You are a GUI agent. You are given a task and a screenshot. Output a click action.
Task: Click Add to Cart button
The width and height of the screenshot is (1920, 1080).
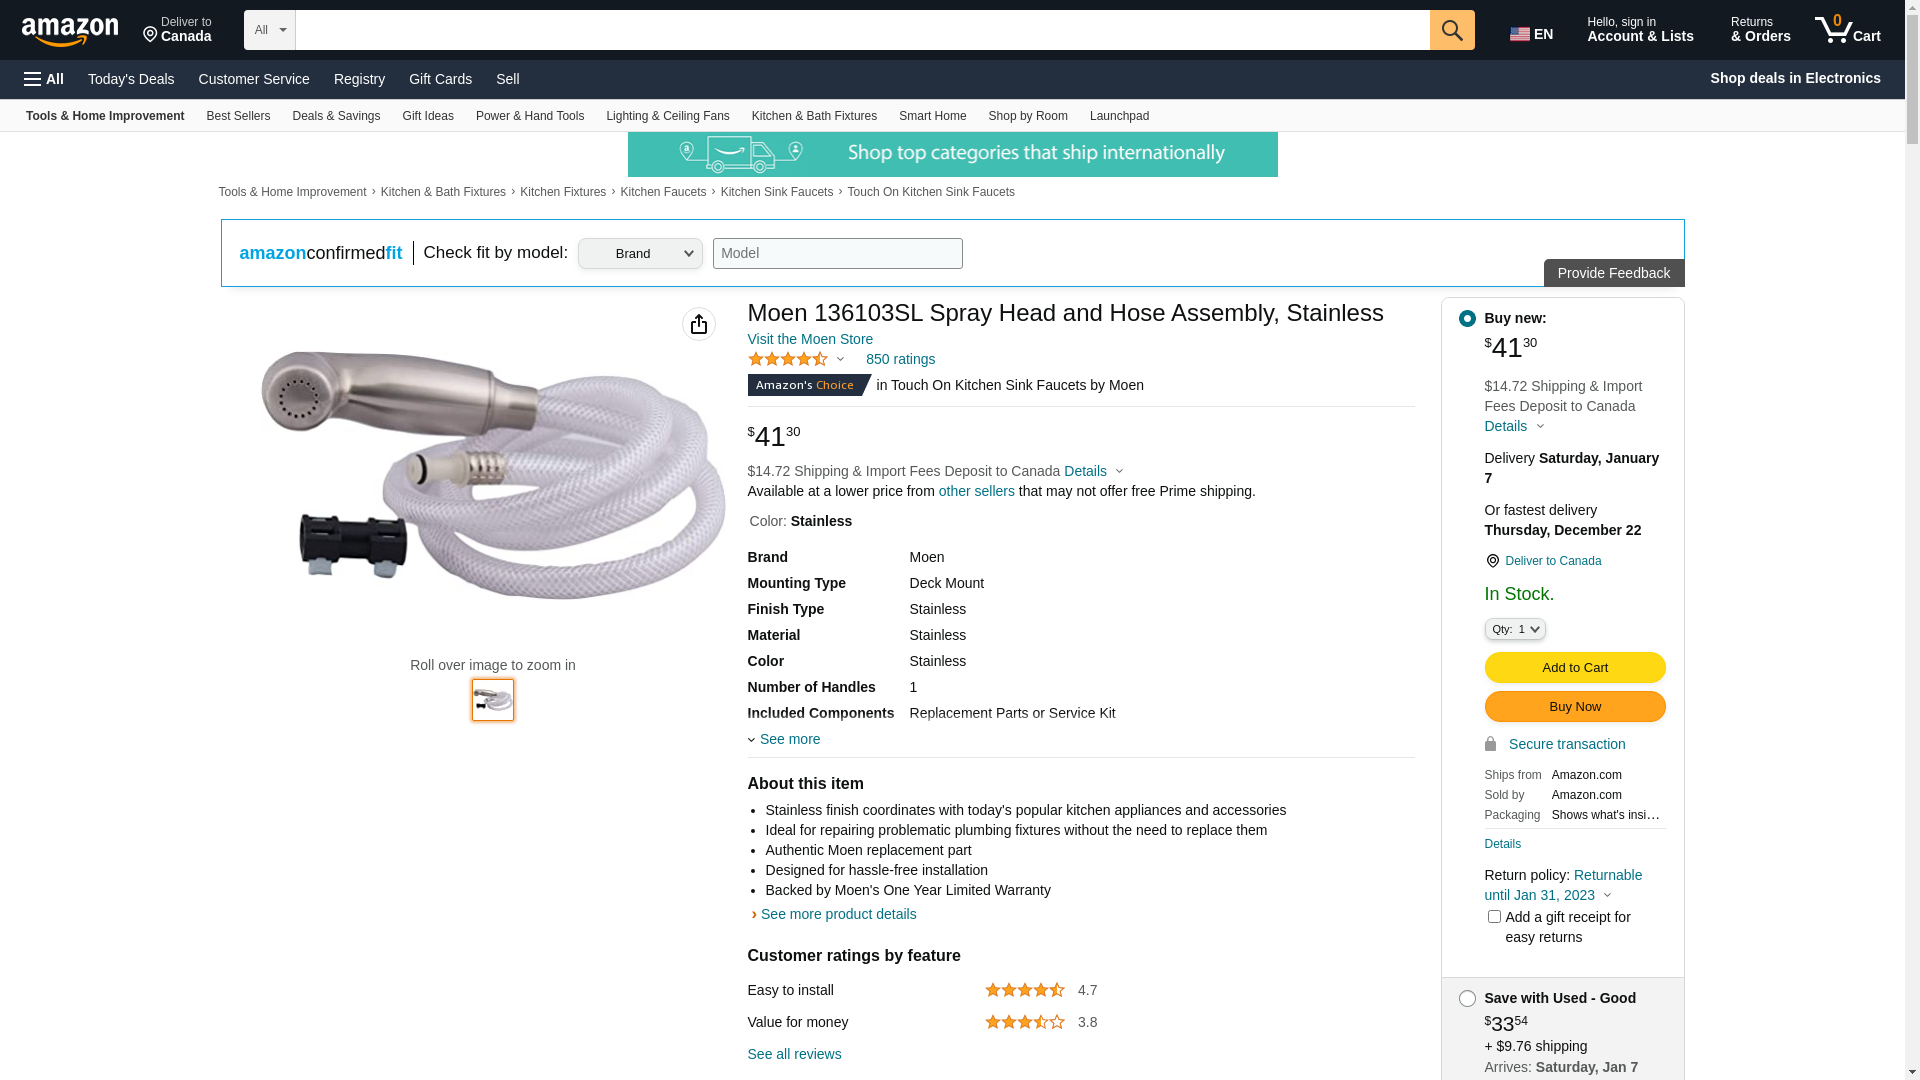[x=1575, y=668]
